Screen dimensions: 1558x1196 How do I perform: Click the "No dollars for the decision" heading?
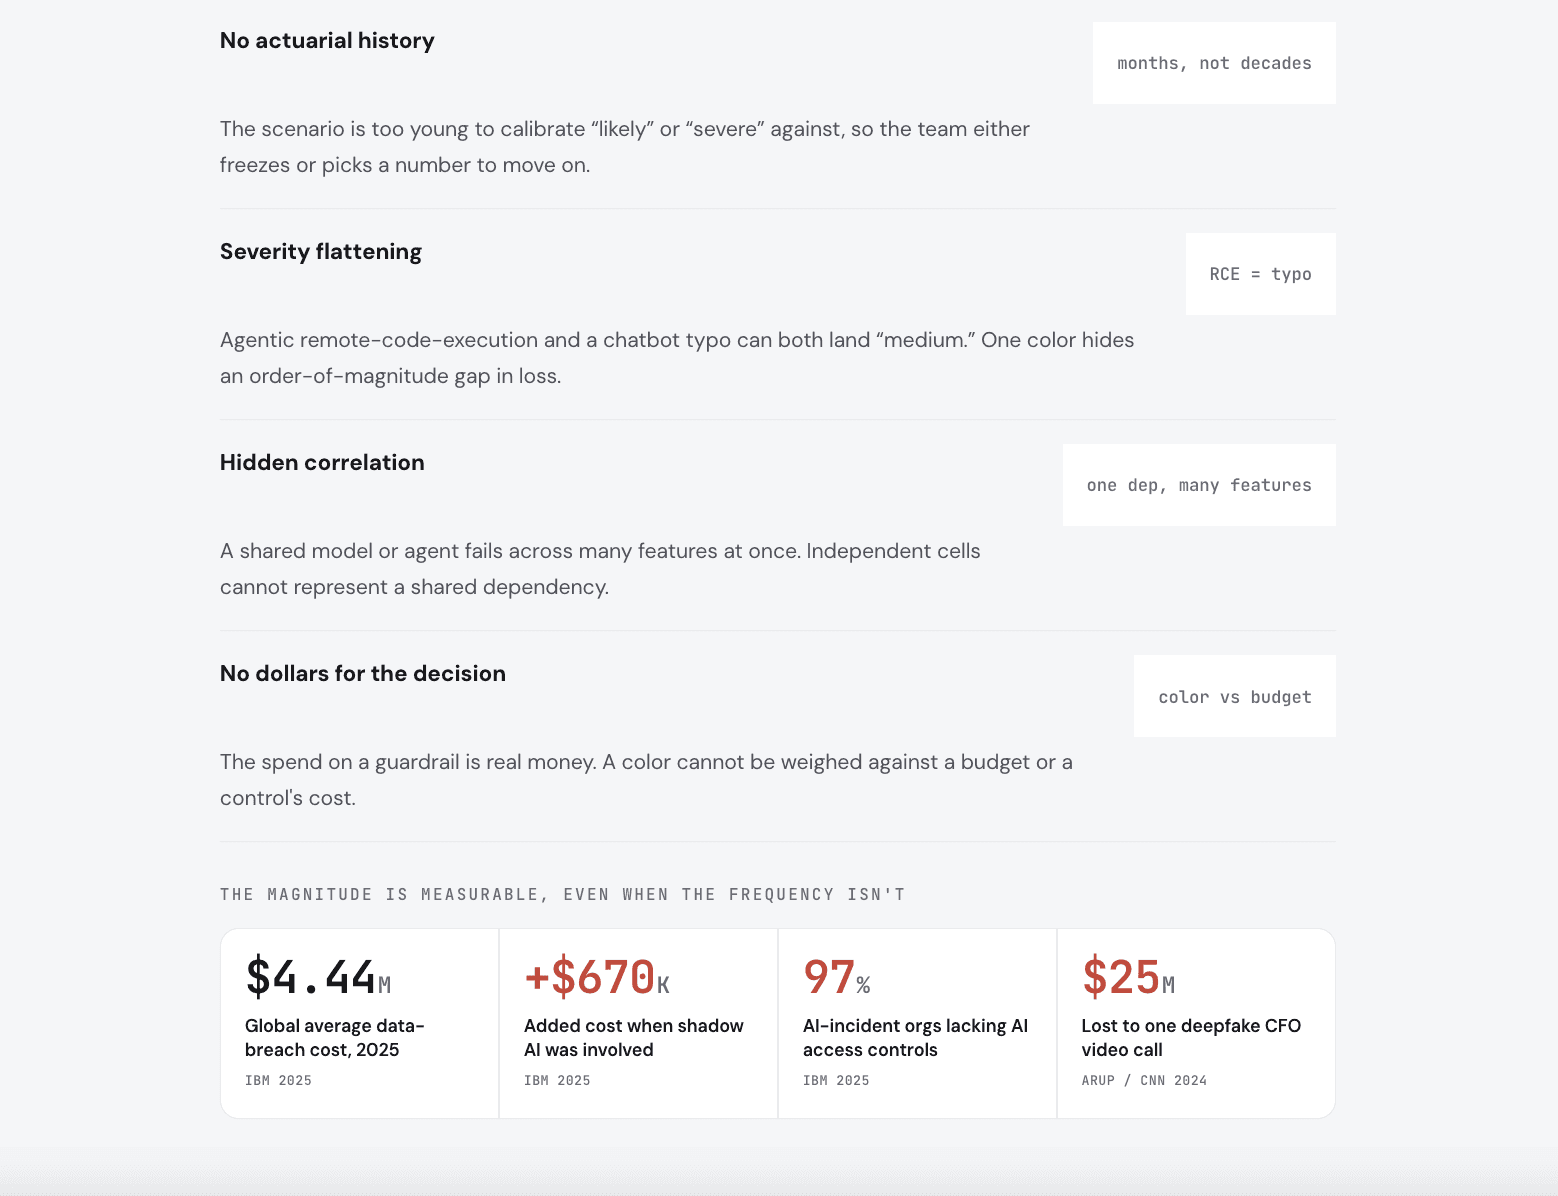pos(363,674)
